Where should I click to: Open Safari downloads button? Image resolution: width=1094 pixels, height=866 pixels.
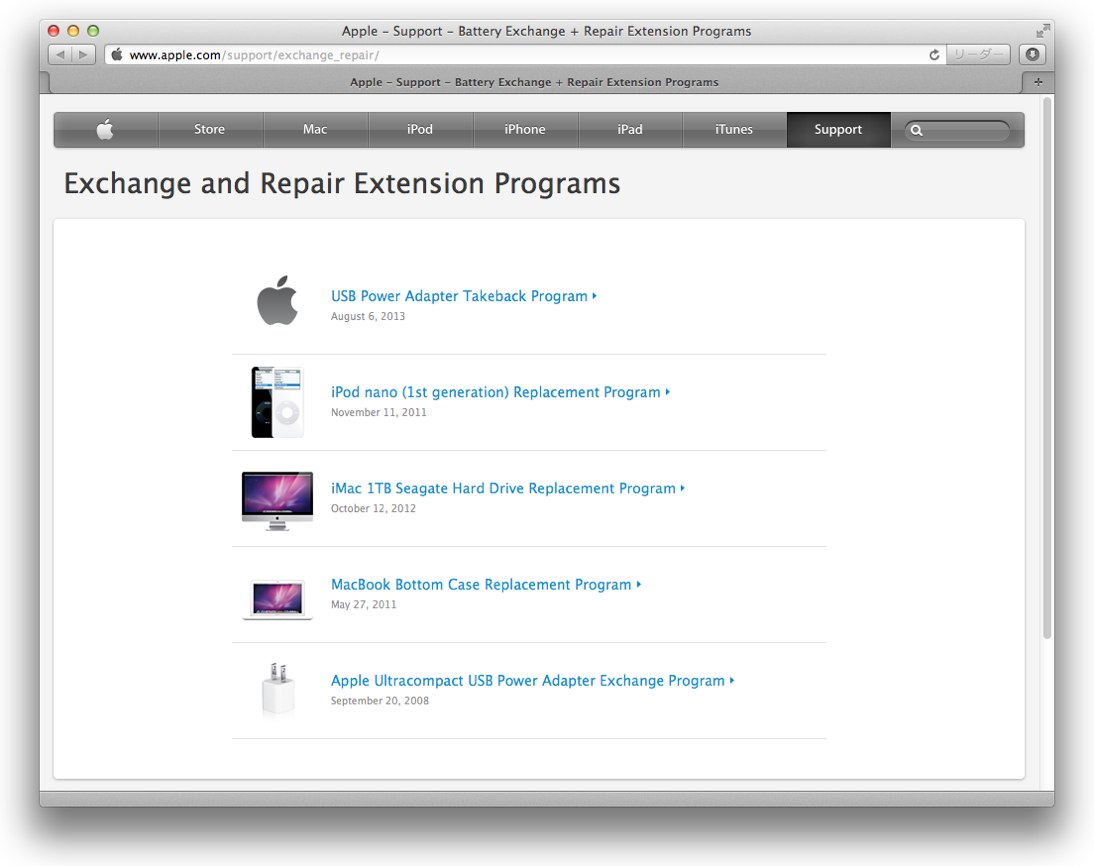tap(1033, 54)
